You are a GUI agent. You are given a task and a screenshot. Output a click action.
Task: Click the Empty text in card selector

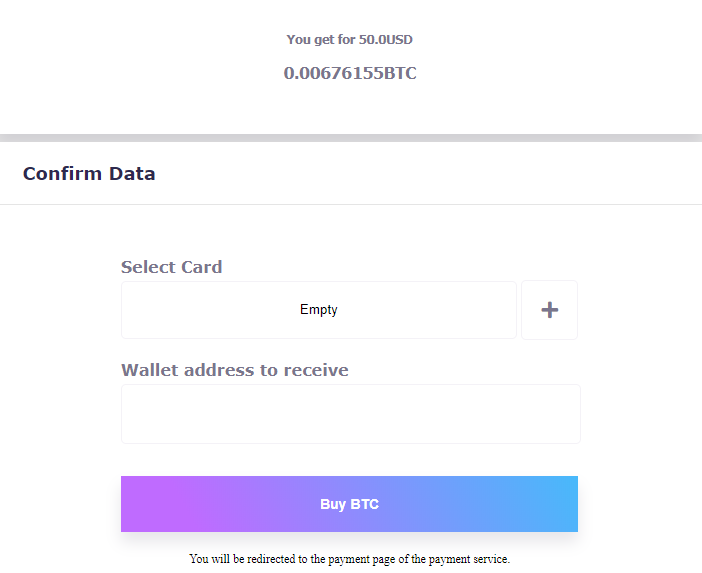pyautogui.click(x=319, y=310)
